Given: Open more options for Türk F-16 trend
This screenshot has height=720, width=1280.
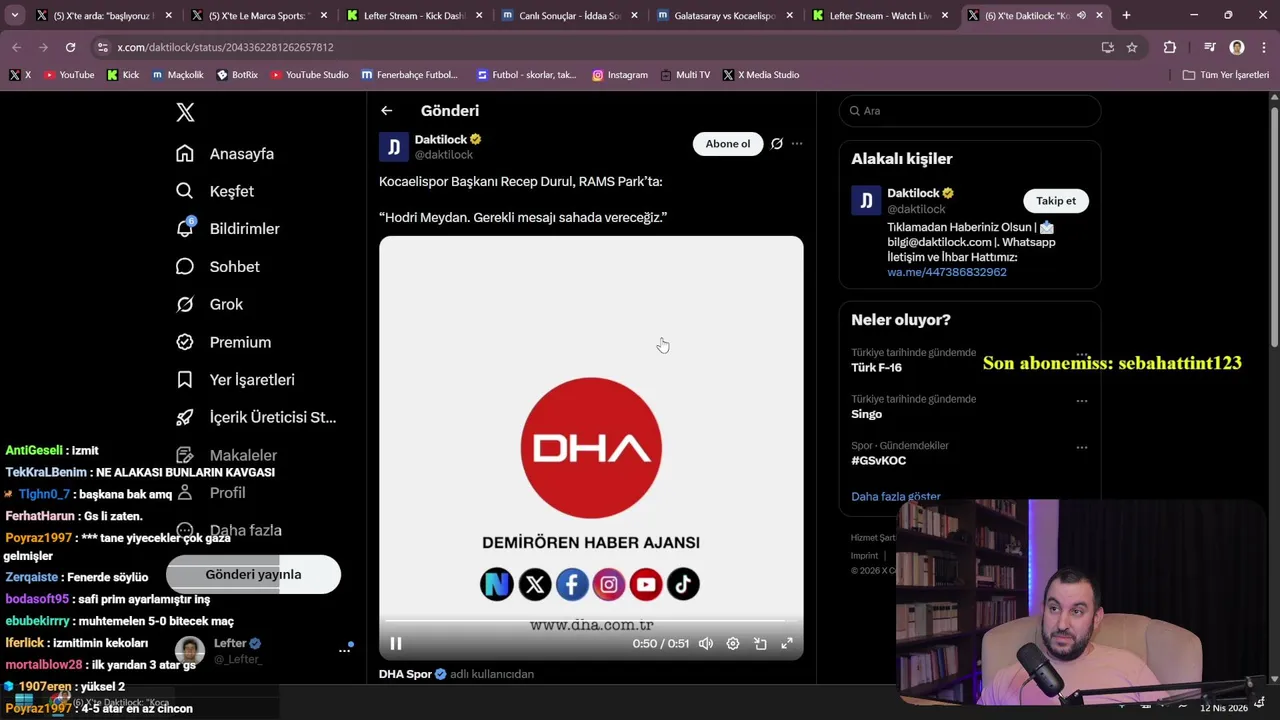Looking at the screenshot, I should 1081,354.
